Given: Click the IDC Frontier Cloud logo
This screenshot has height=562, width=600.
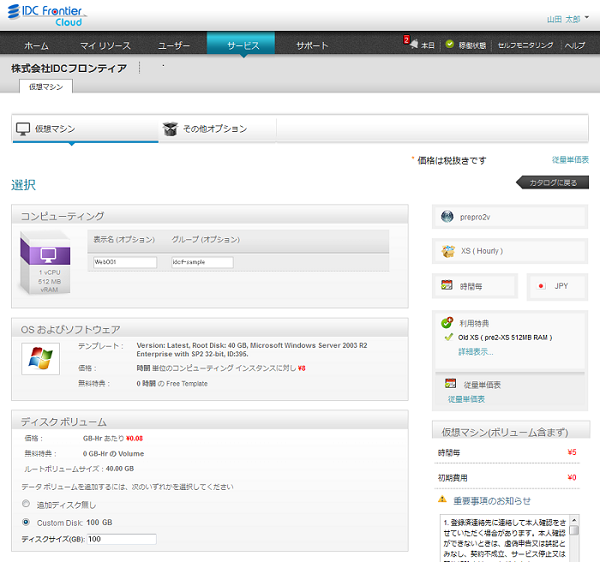Looking at the screenshot, I should pos(48,14).
